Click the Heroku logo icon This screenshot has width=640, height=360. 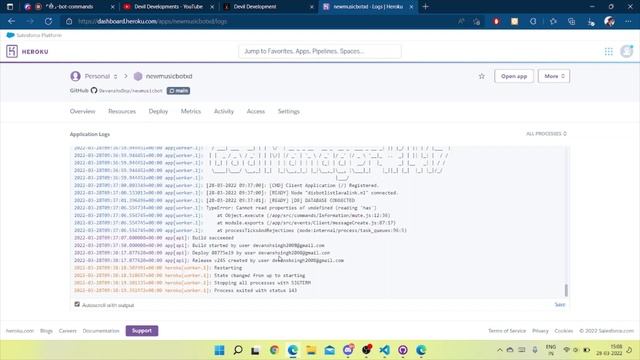coord(12,51)
